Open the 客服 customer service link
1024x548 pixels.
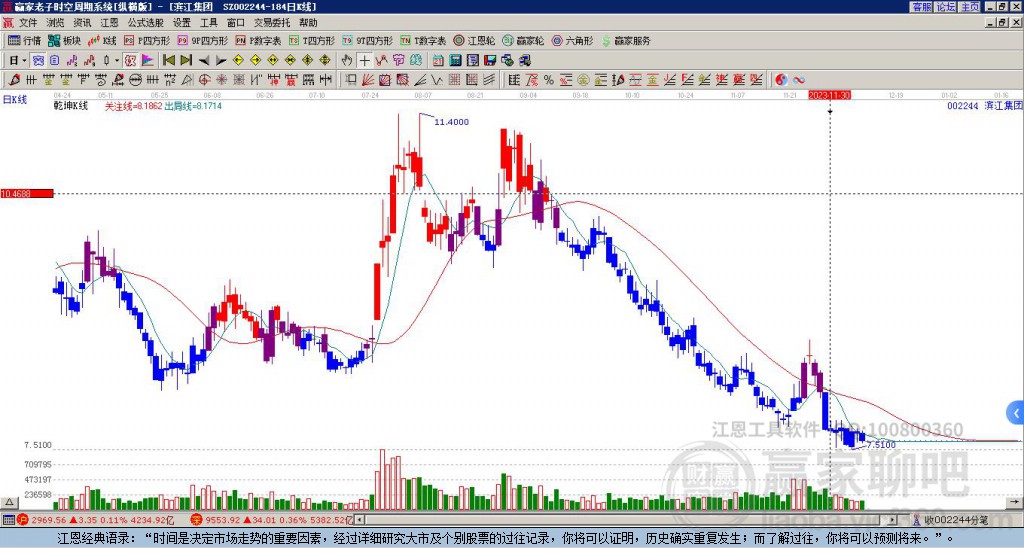click(921, 7)
